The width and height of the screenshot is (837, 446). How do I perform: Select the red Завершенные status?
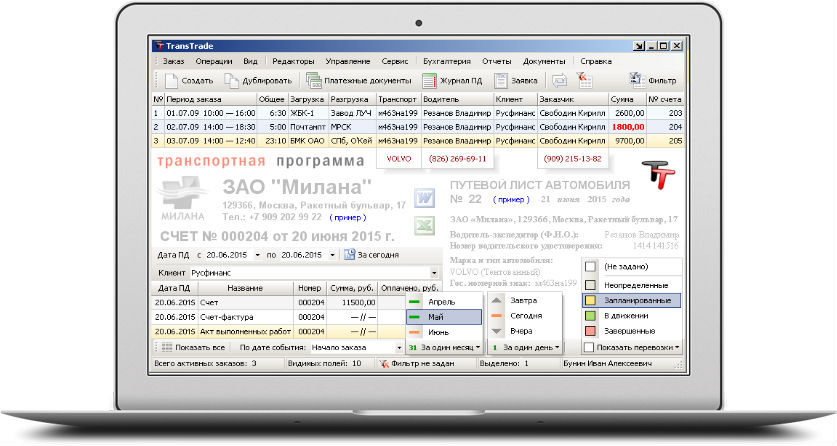click(x=631, y=331)
